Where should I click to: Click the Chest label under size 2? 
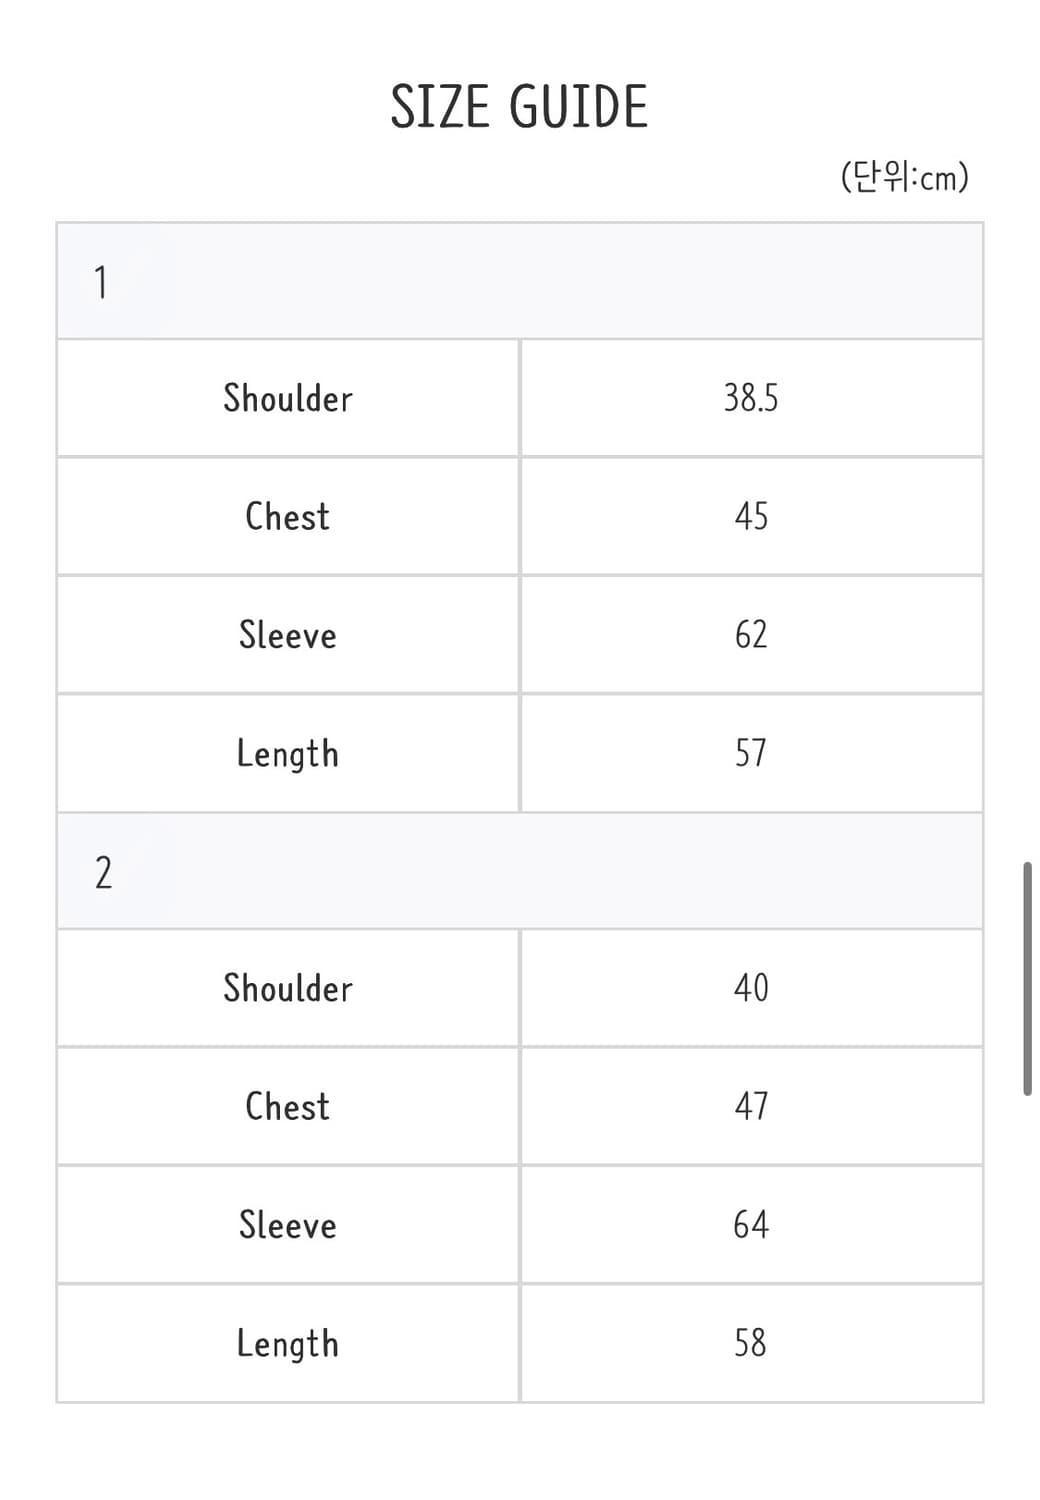coord(288,1106)
